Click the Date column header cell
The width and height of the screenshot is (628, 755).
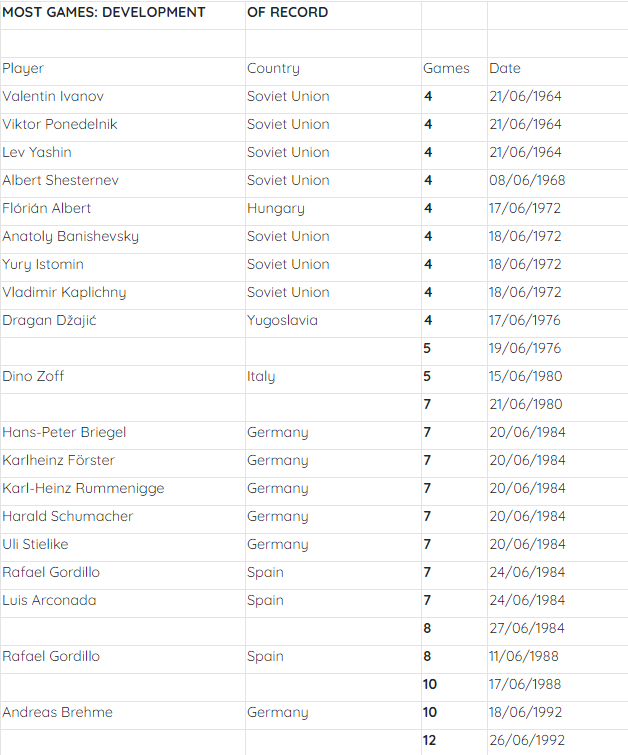coord(558,71)
